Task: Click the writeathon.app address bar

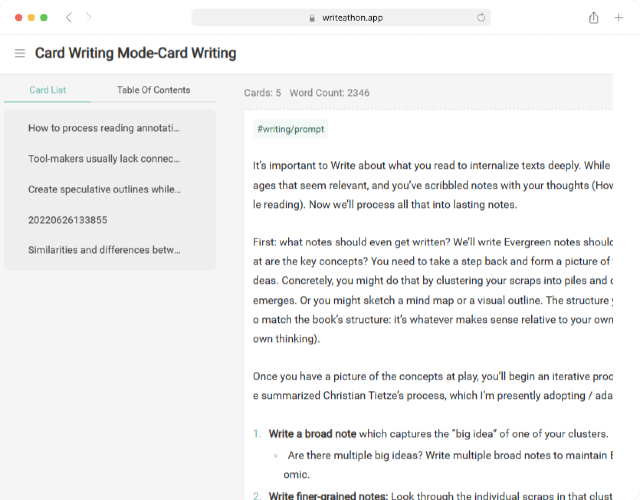Action: pyautogui.click(x=341, y=18)
